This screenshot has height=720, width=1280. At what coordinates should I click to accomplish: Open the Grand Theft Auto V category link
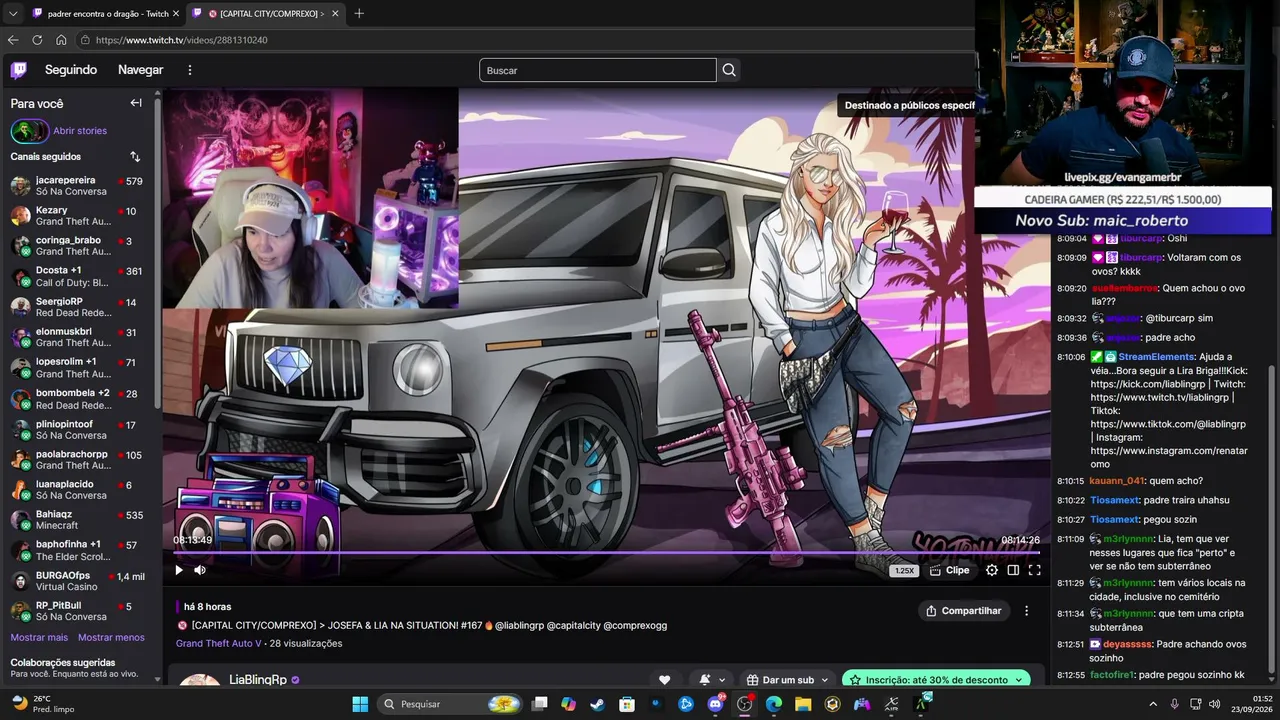[x=218, y=644]
